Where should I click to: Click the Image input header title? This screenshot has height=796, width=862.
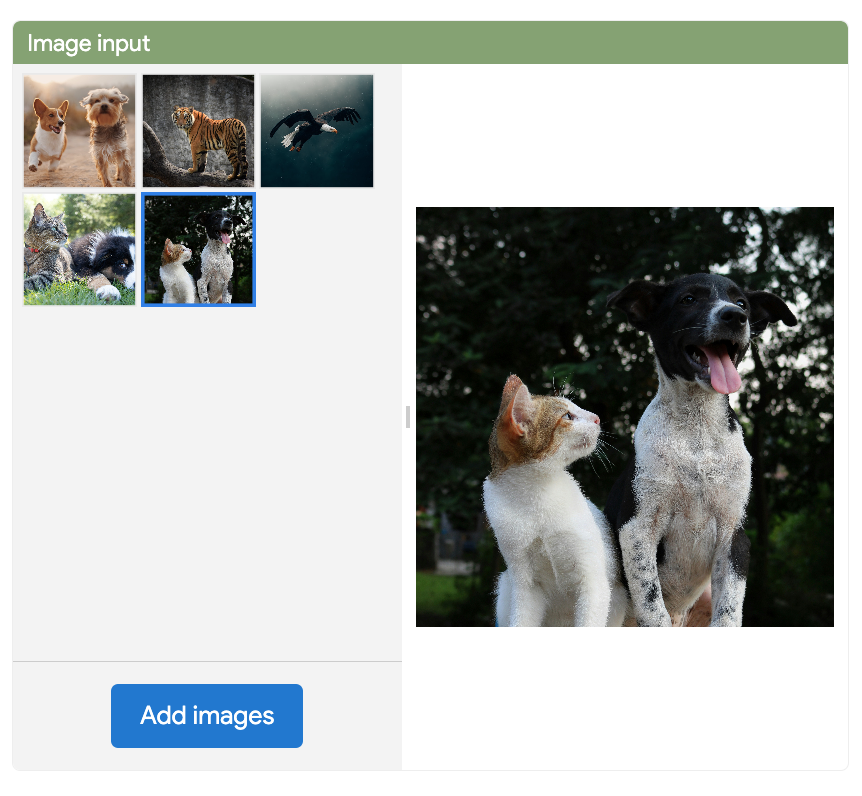pyautogui.click(x=89, y=43)
